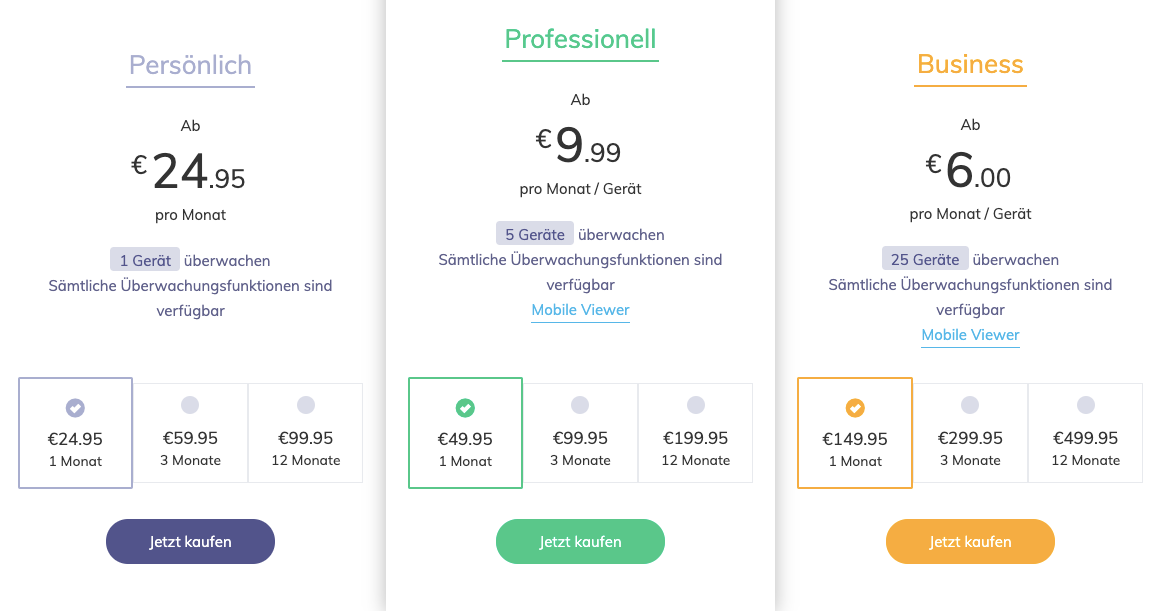Click the unselected circle above €299.95
Viewport: 1160px width, 611px height.
coord(970,406)
